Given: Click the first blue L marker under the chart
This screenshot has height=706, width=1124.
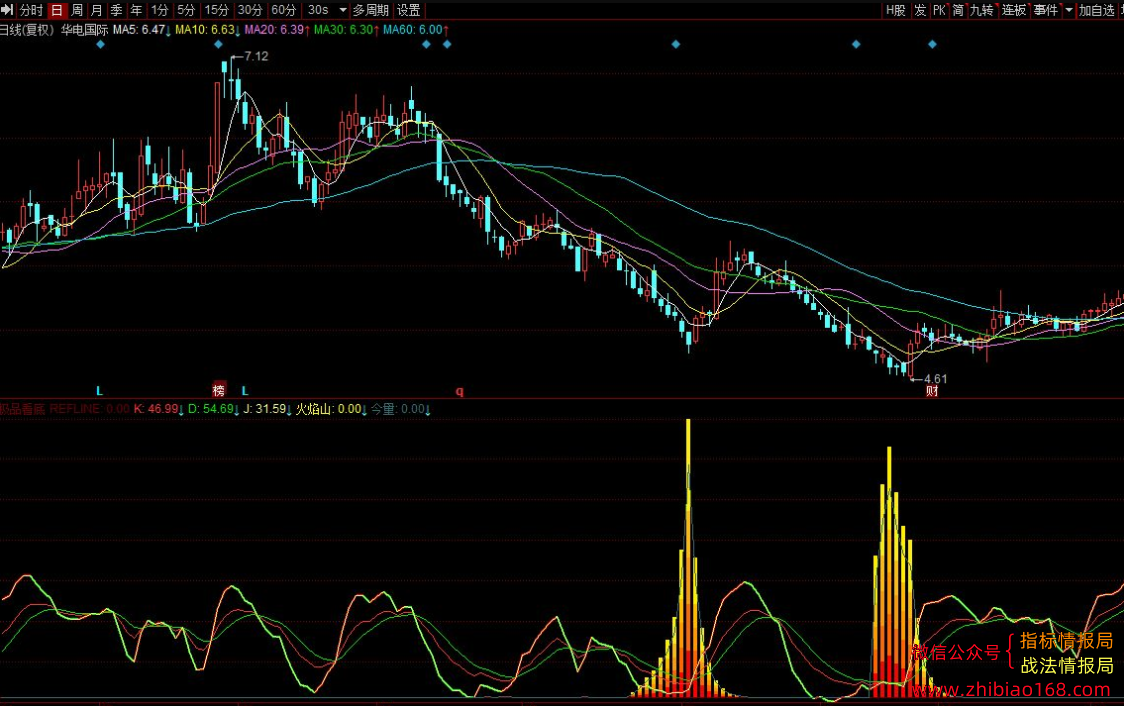Looking at the screenshot, I should [100, 391].
